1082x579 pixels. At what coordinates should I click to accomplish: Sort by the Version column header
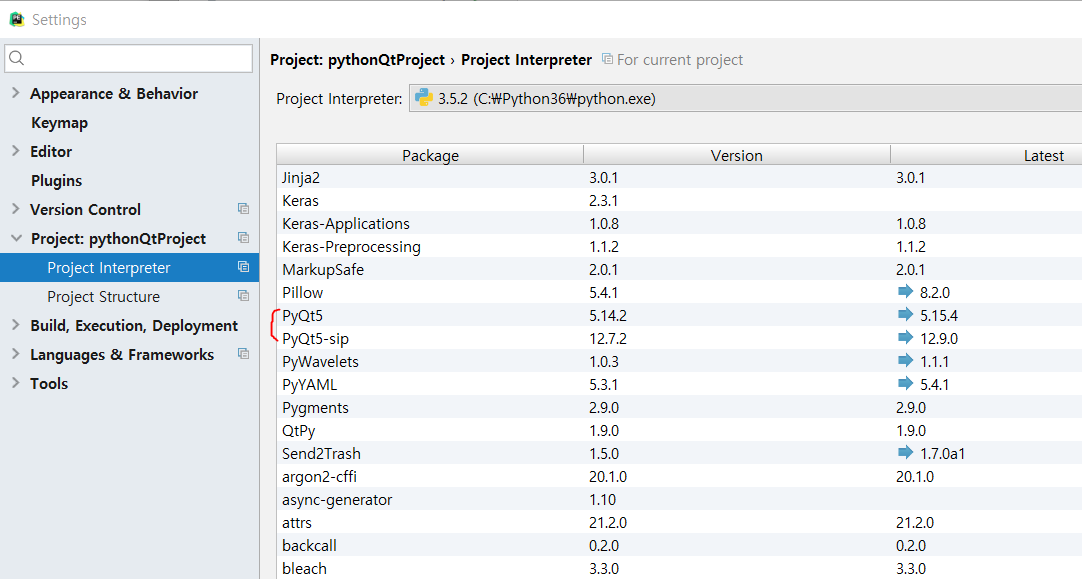[737, 155]
